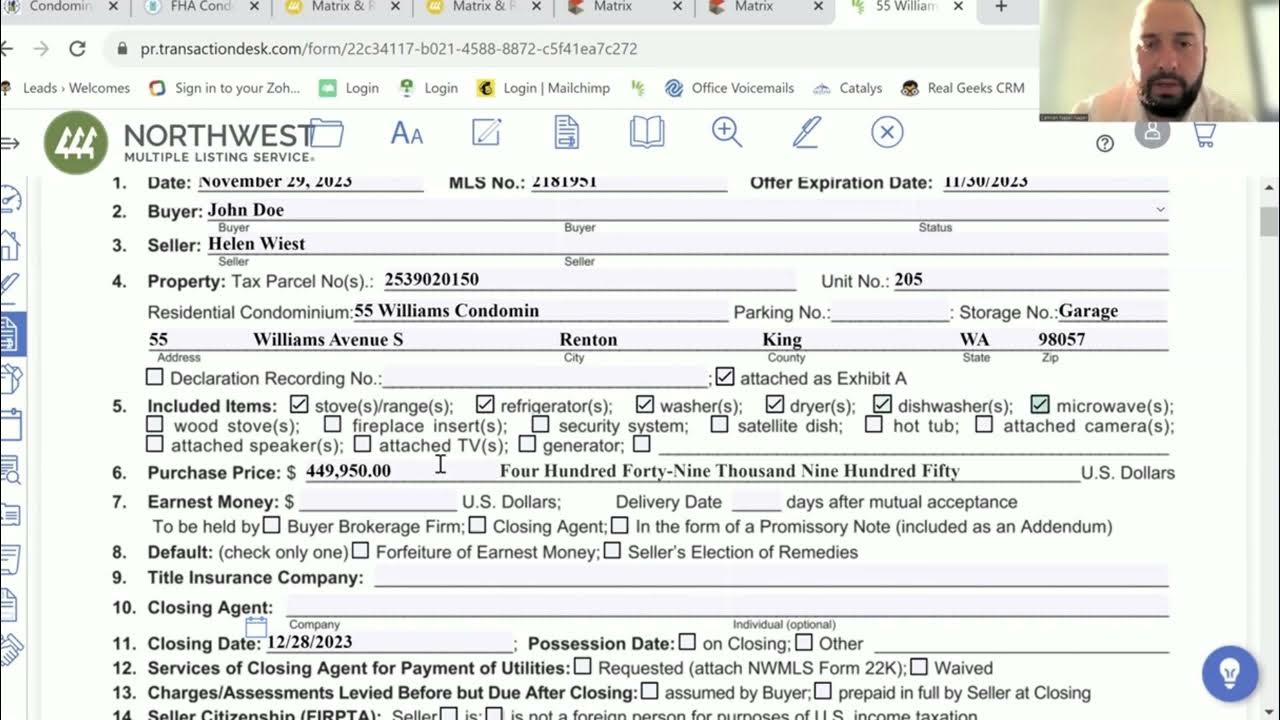This screenshot has height=720, width=1280.
Task: Click the circled X close form icon
Action: (x=887, y=132)
